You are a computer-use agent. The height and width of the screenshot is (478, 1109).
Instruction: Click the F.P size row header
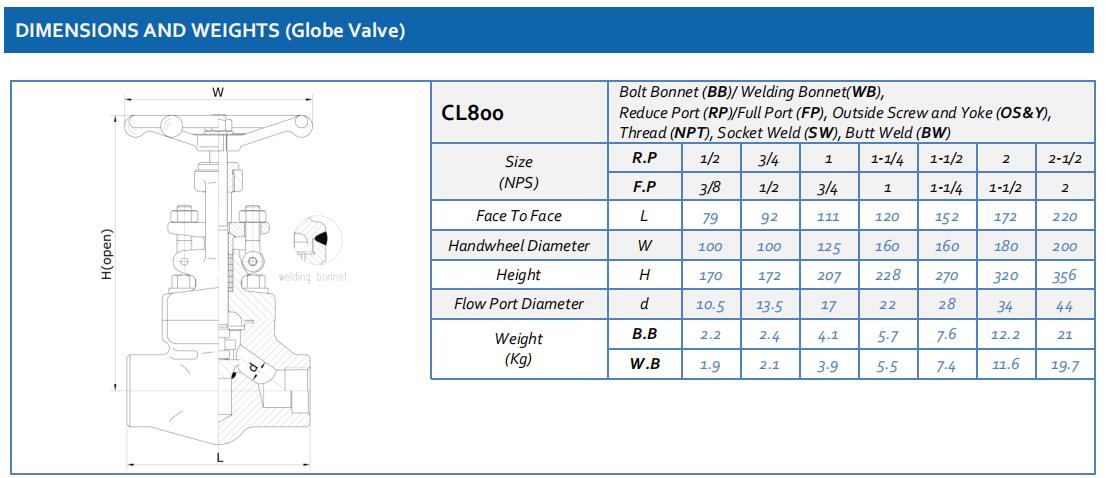coord(644,187)
